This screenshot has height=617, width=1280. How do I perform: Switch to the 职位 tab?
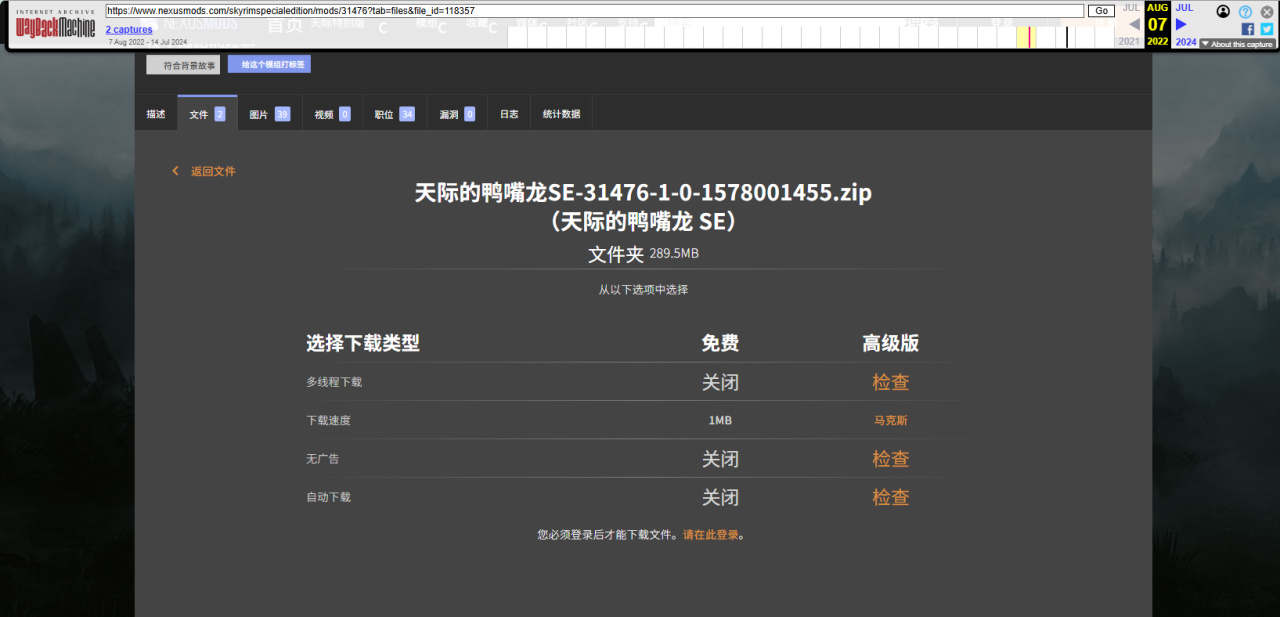(394, 114)
